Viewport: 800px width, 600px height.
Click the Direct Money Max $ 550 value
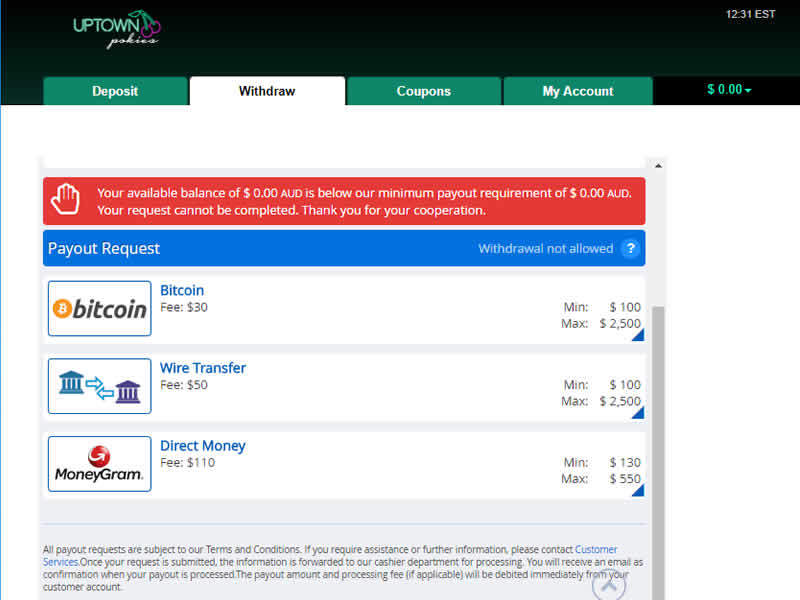[625, 479]
